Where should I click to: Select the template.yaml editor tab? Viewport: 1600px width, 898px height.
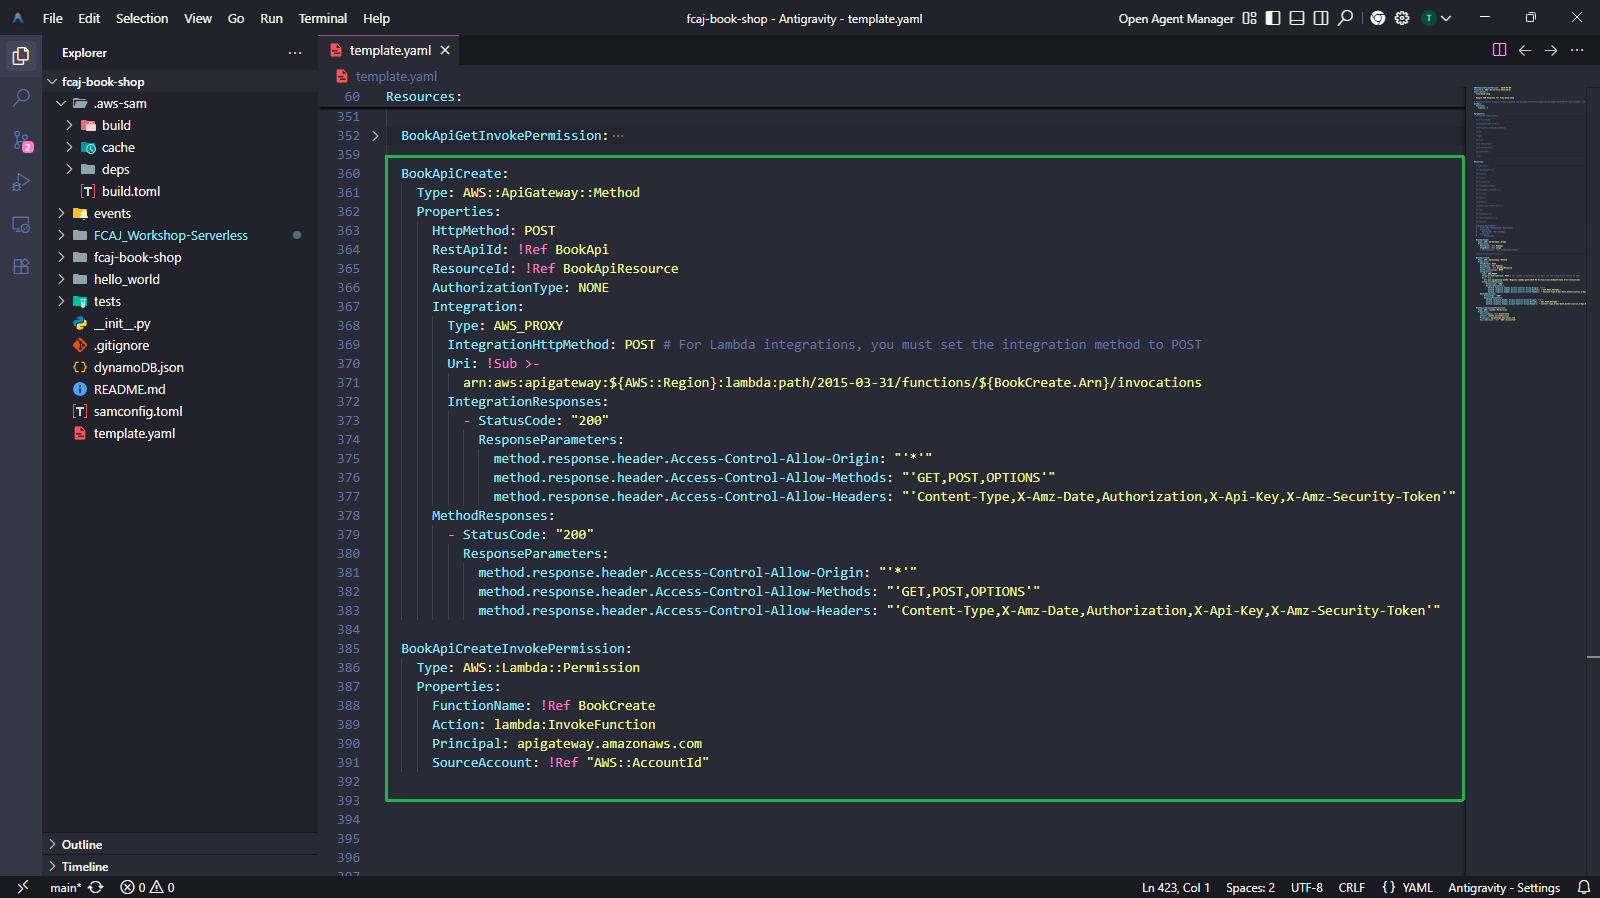[x=390, y=50]
